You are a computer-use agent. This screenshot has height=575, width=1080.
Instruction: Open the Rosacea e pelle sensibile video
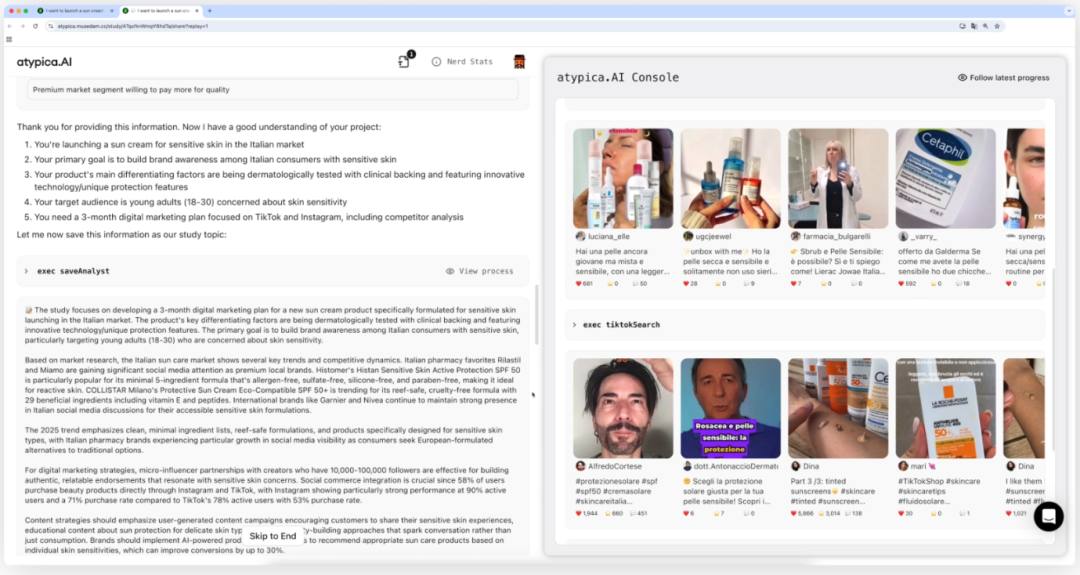730,408
